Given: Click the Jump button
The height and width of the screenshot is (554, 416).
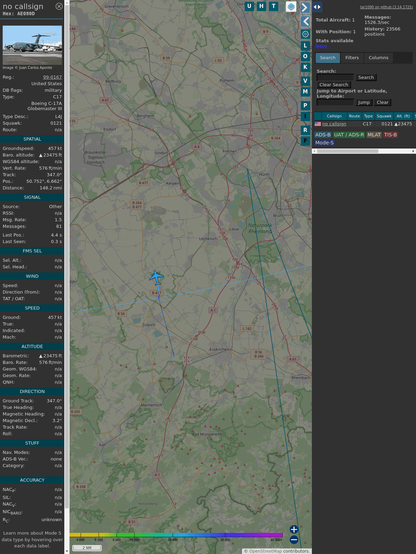Looking at the screenshot, I should (x=363, y=102).
